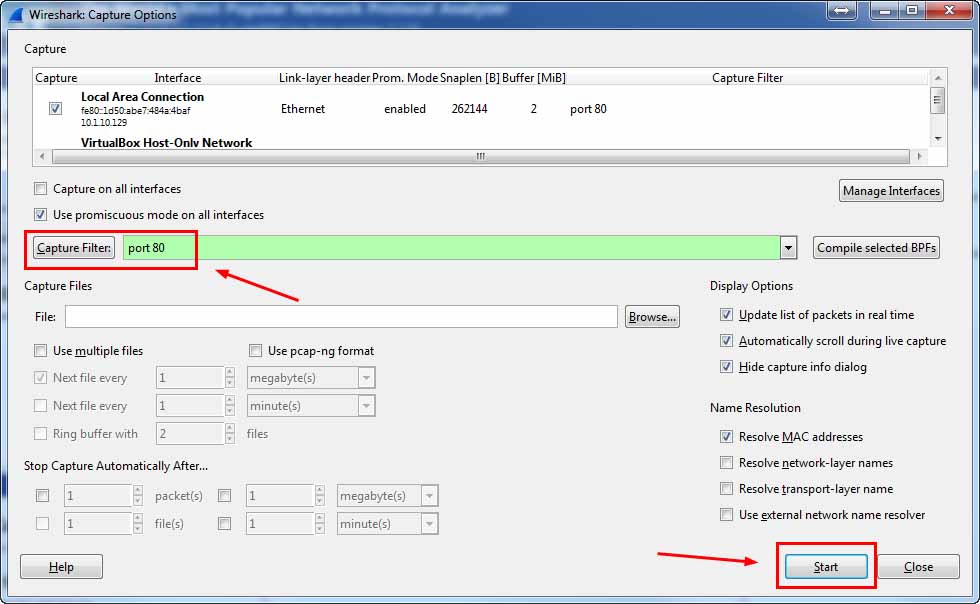Click the Snaplen value 262144
Viewport: 980px width, 604px height.
[469, 109]
